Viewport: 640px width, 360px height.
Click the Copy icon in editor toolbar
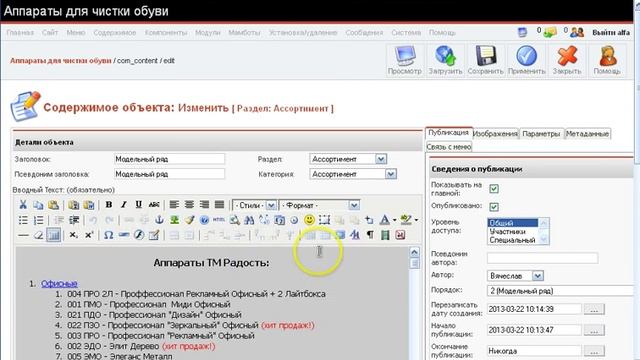click(38, 205)
